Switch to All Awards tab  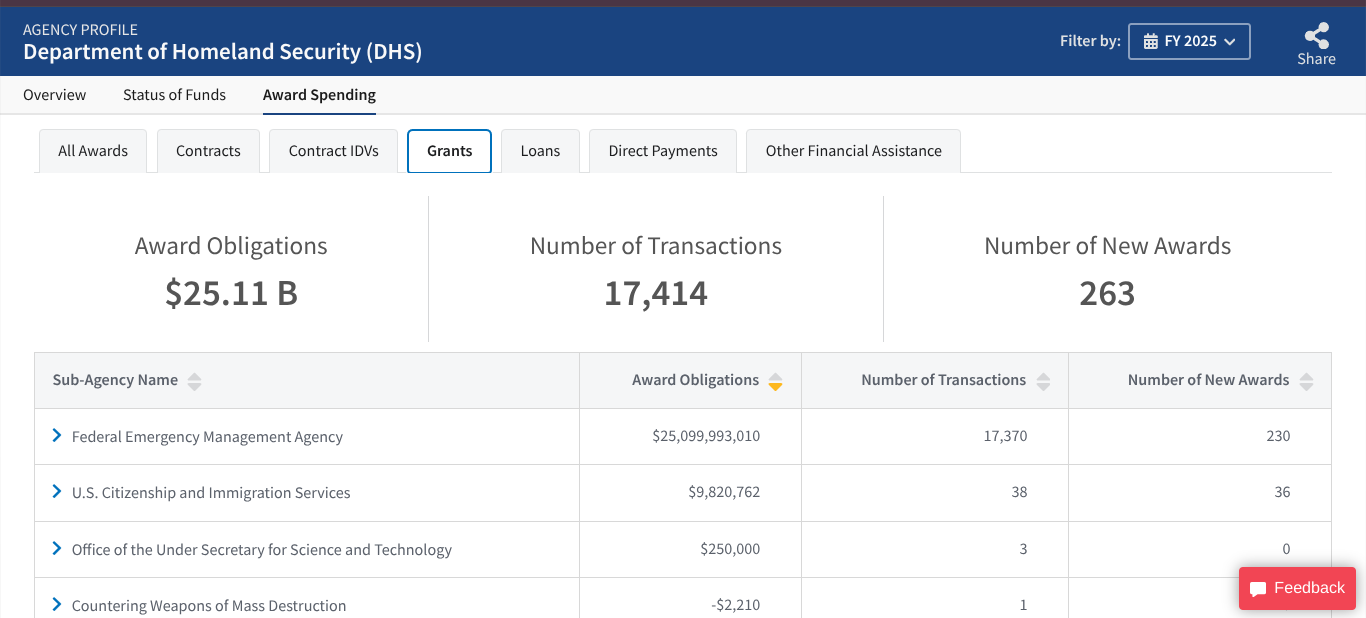click(x=93, y=151)
